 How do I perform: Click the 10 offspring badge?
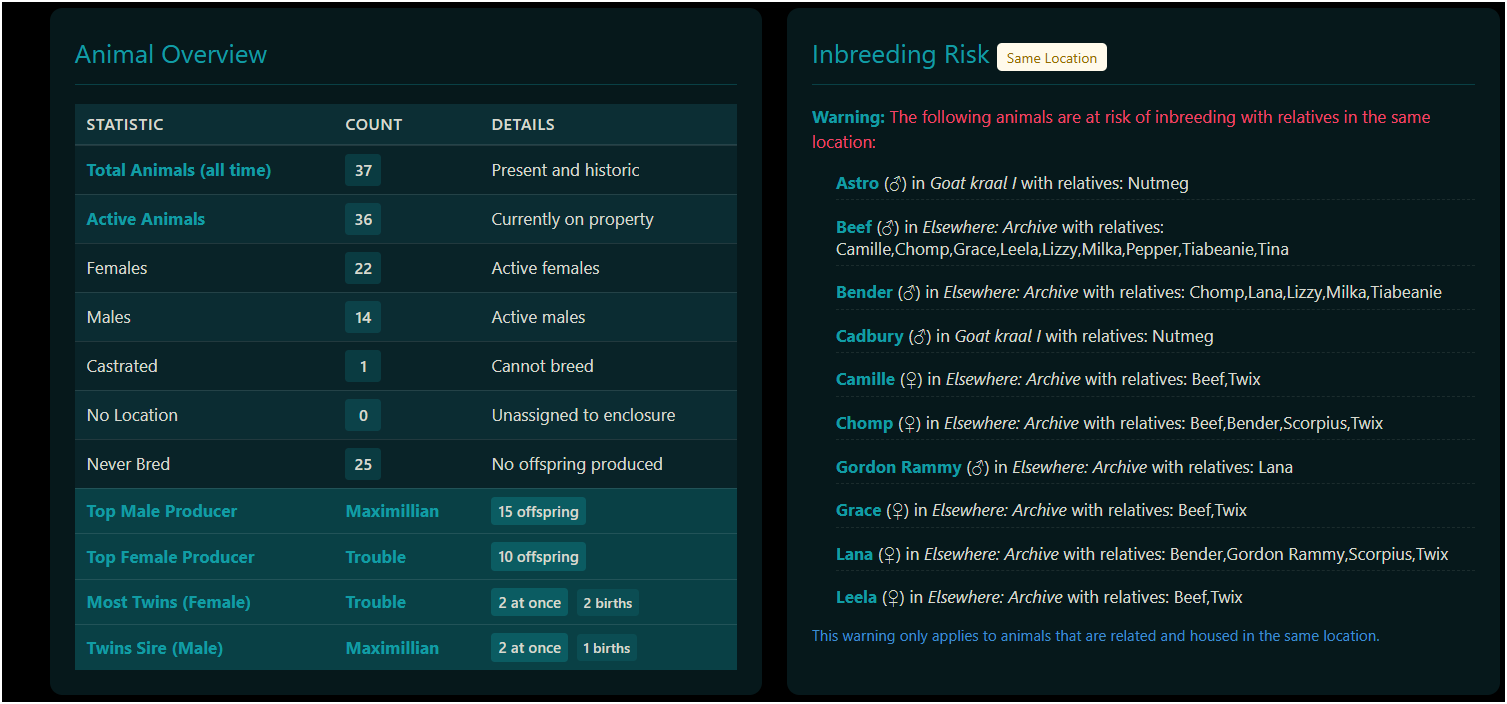click(x=538, y=558)
